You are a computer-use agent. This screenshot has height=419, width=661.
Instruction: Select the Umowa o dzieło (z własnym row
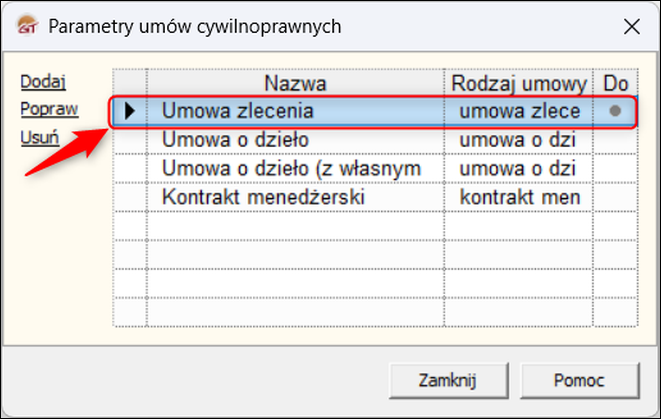point(295,169)
